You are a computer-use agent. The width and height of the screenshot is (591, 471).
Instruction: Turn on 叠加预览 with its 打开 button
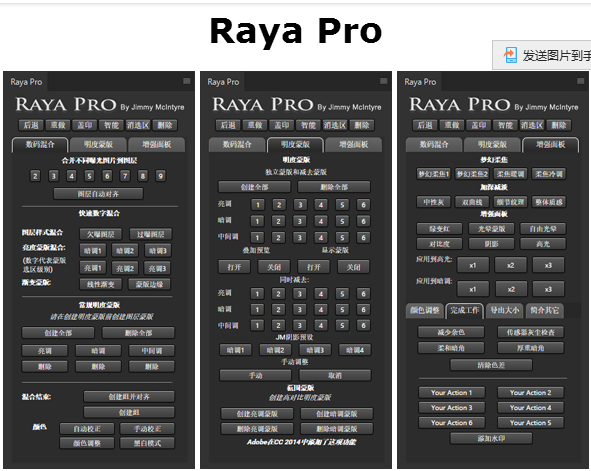point(234,267)
